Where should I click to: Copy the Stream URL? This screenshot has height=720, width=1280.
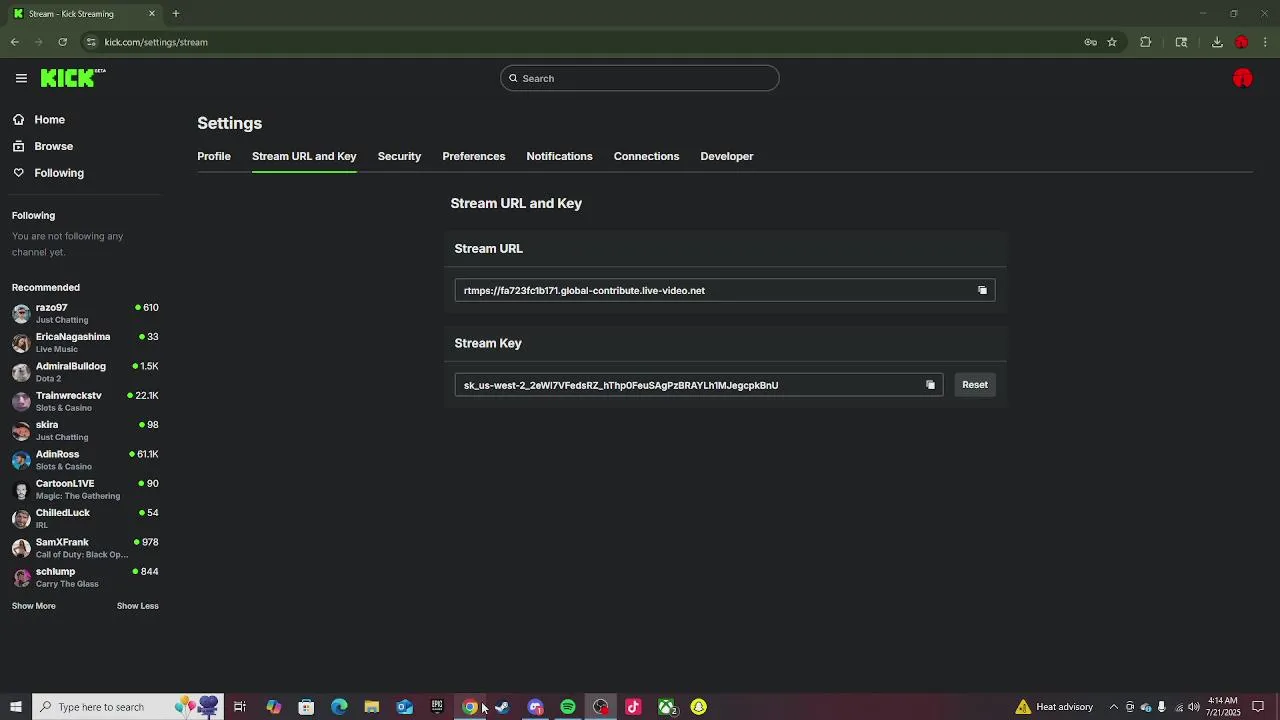click(x=982, y=290)
